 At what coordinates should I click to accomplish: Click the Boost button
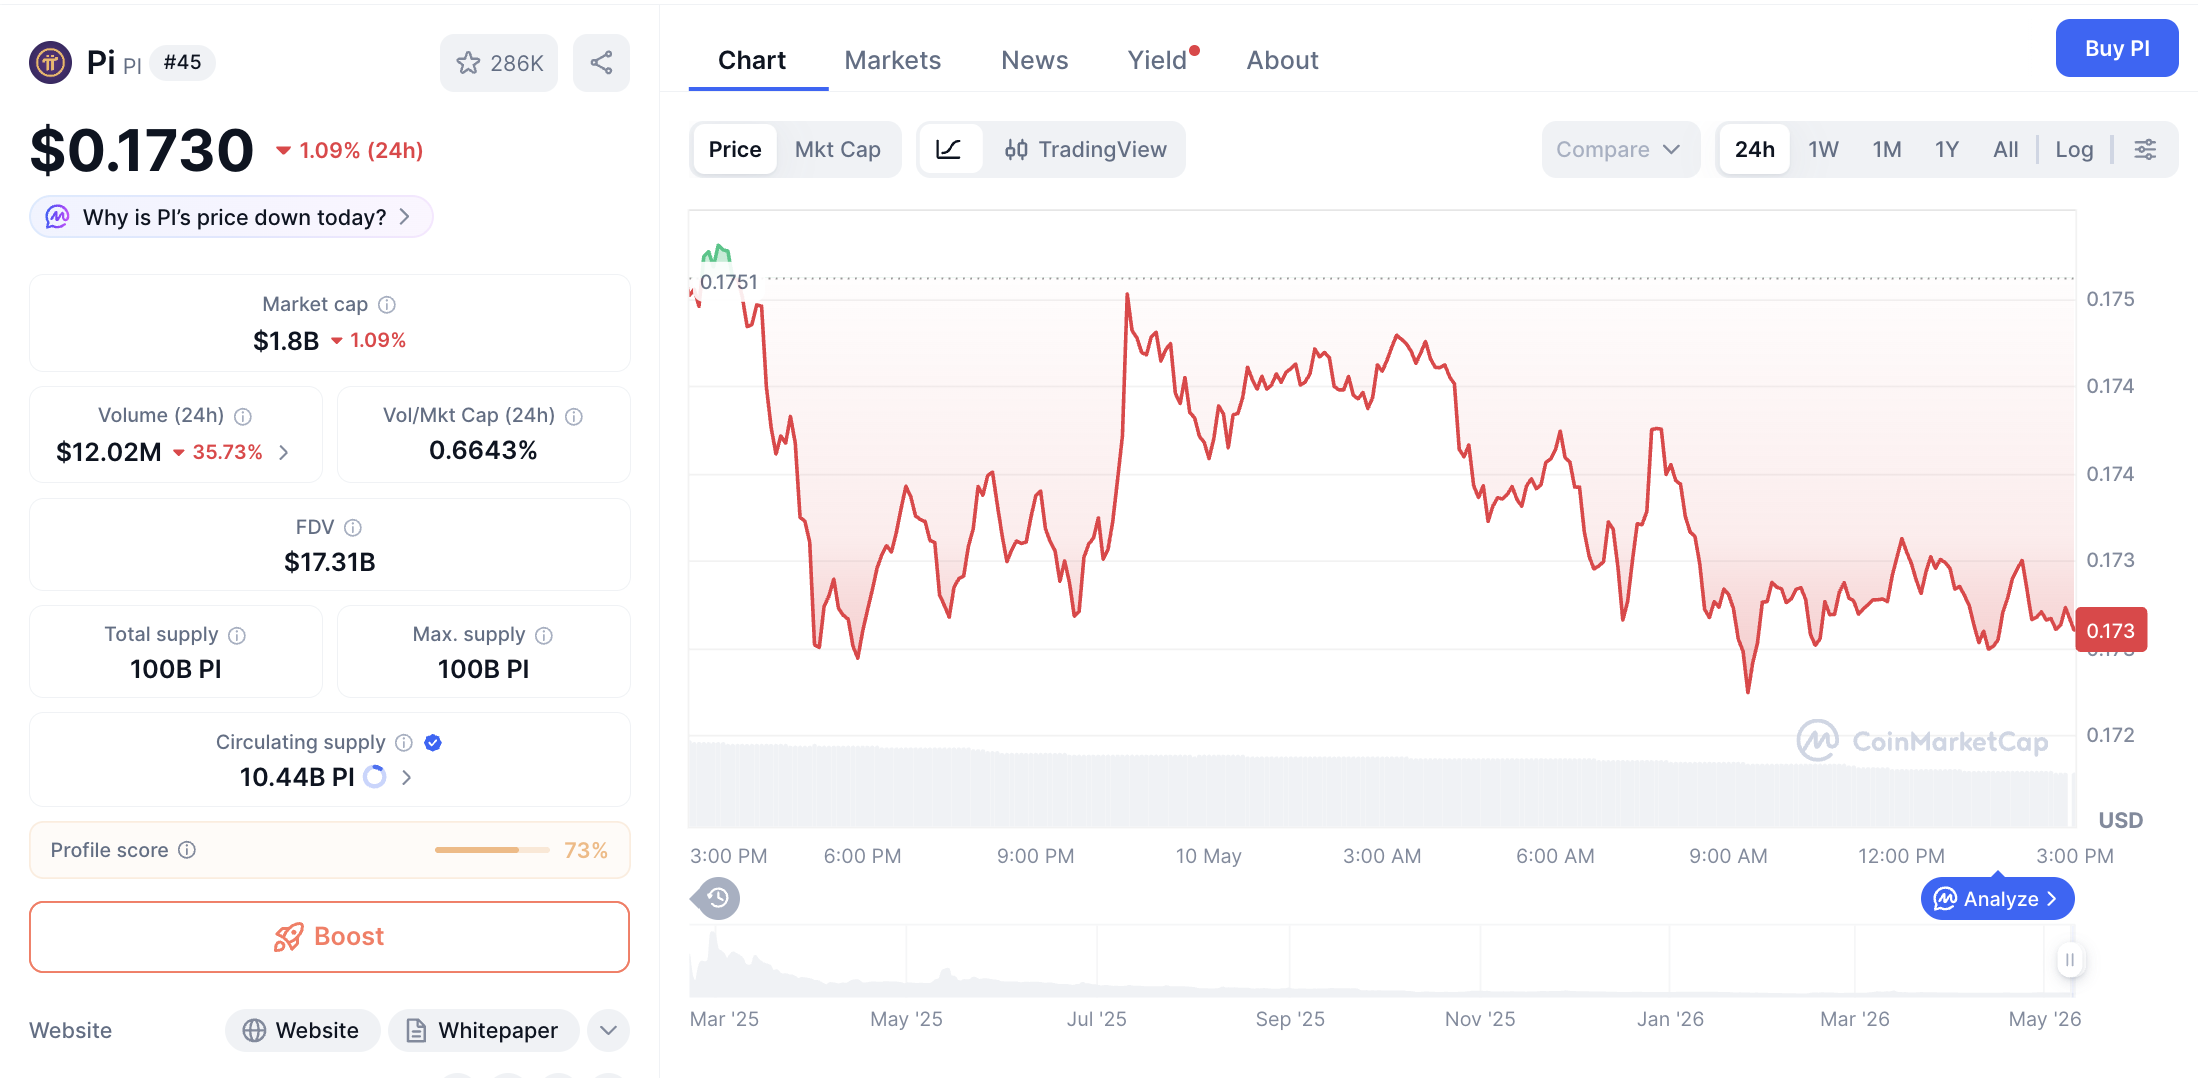329,937
